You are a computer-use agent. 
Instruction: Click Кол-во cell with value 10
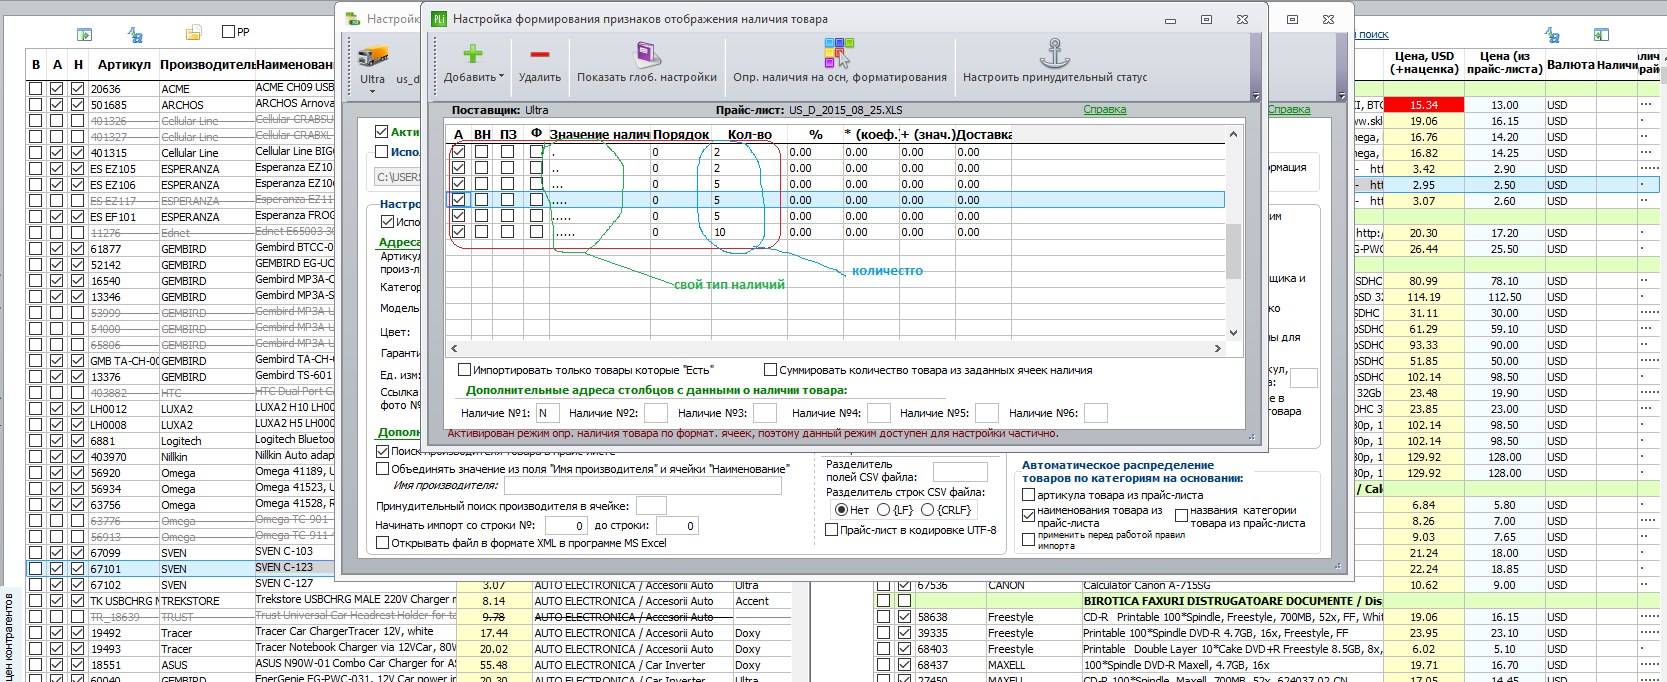(748, 232)
